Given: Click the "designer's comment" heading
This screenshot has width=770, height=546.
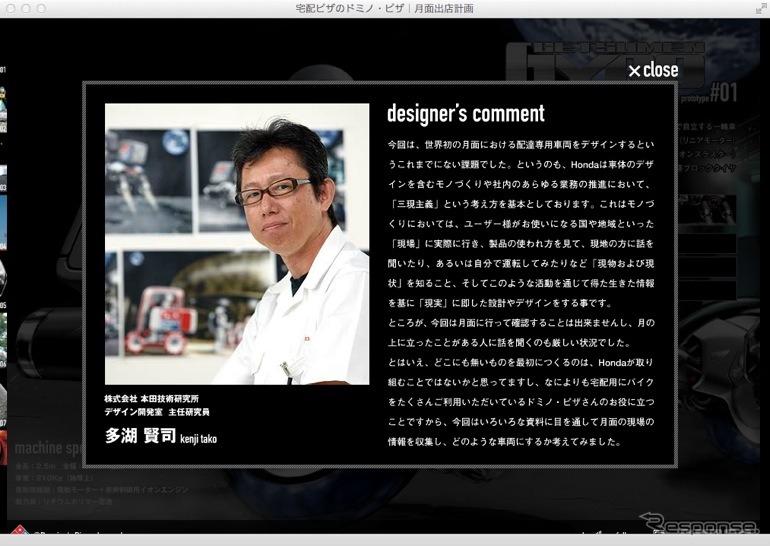Looking at the screenshot, I should (465, 114).
